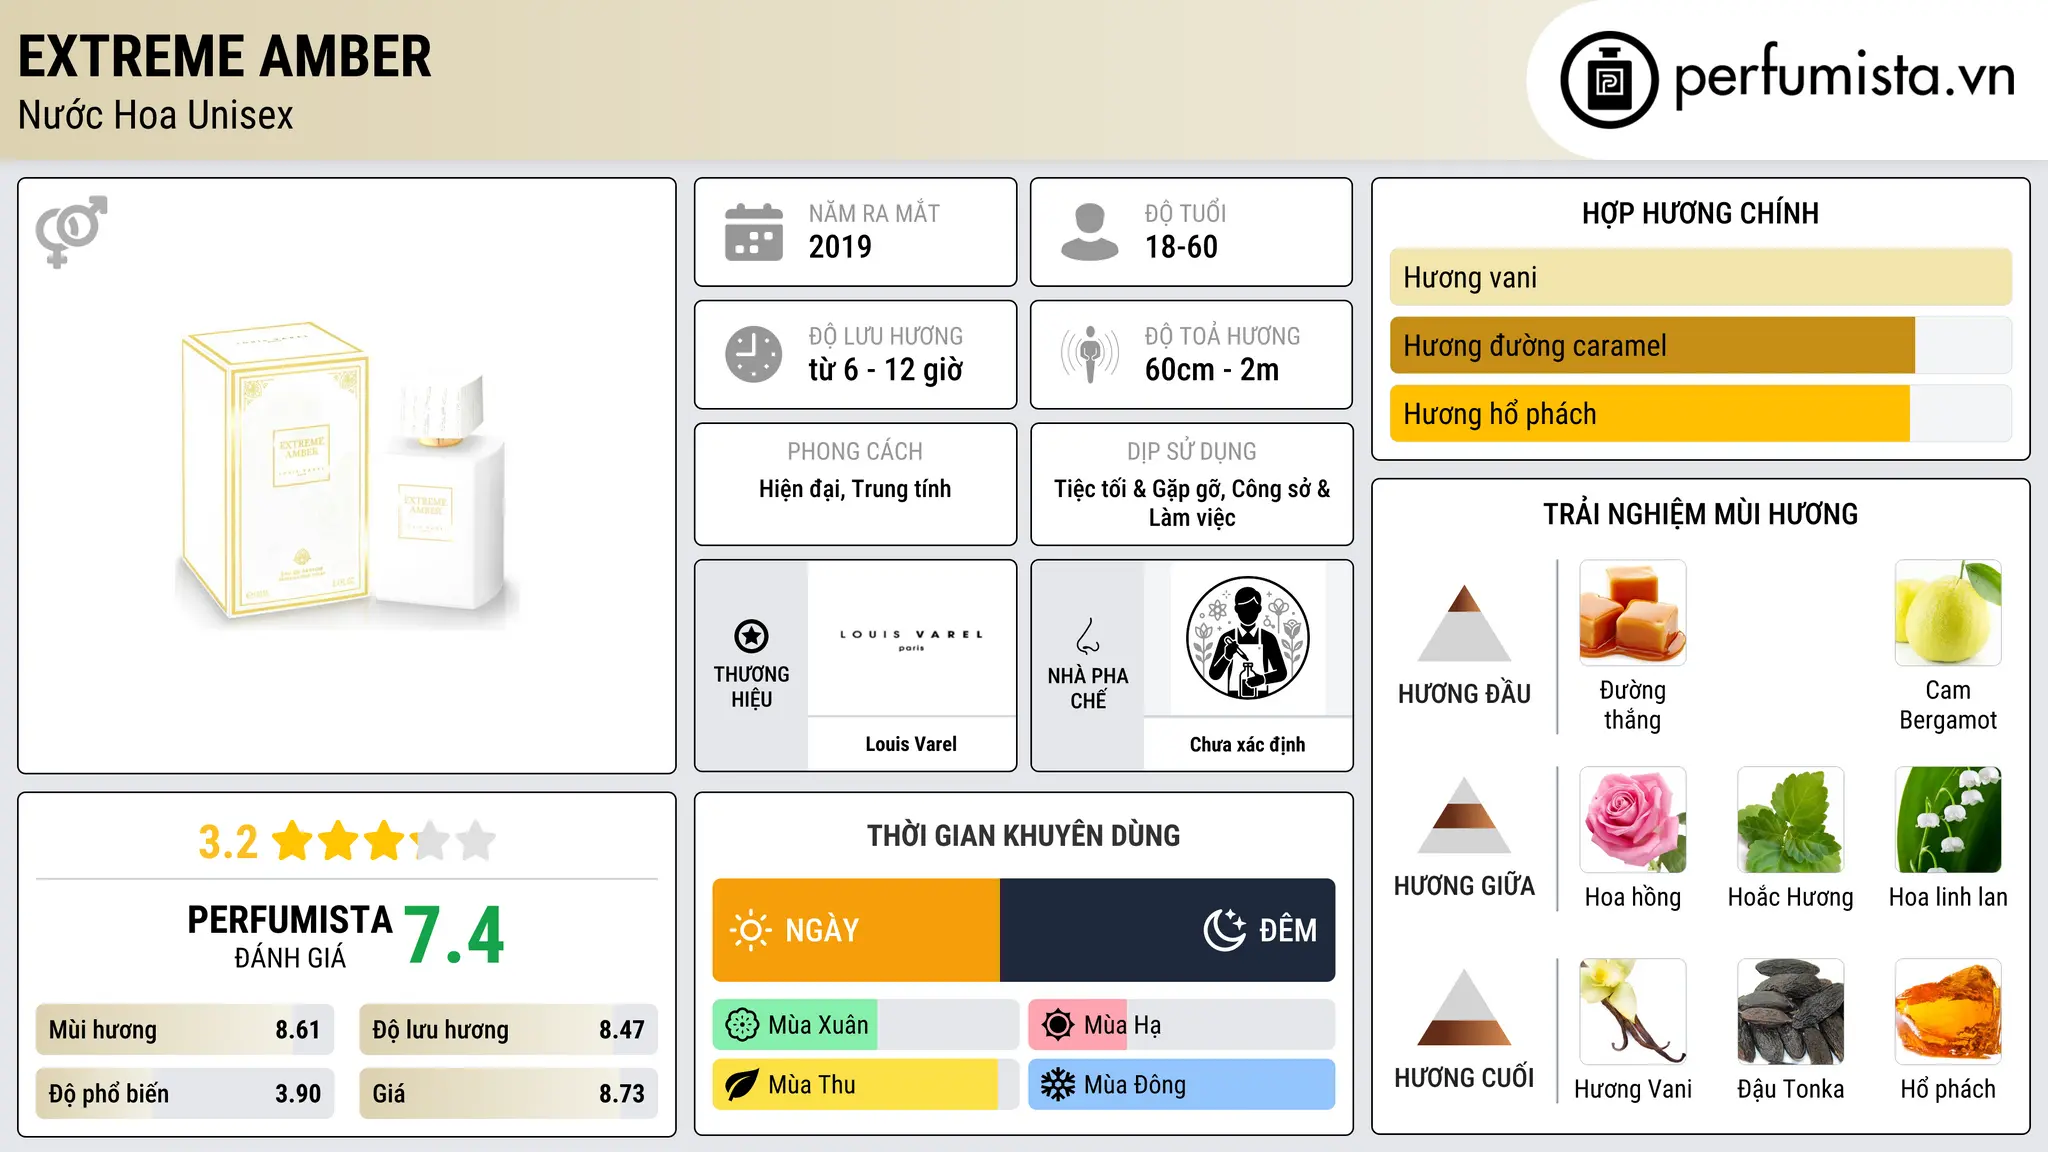Click the Hương giữa pyramid icon
Image resolution: width=2048 pixels, height=1152 pixels.
[x=1464, y=815]
